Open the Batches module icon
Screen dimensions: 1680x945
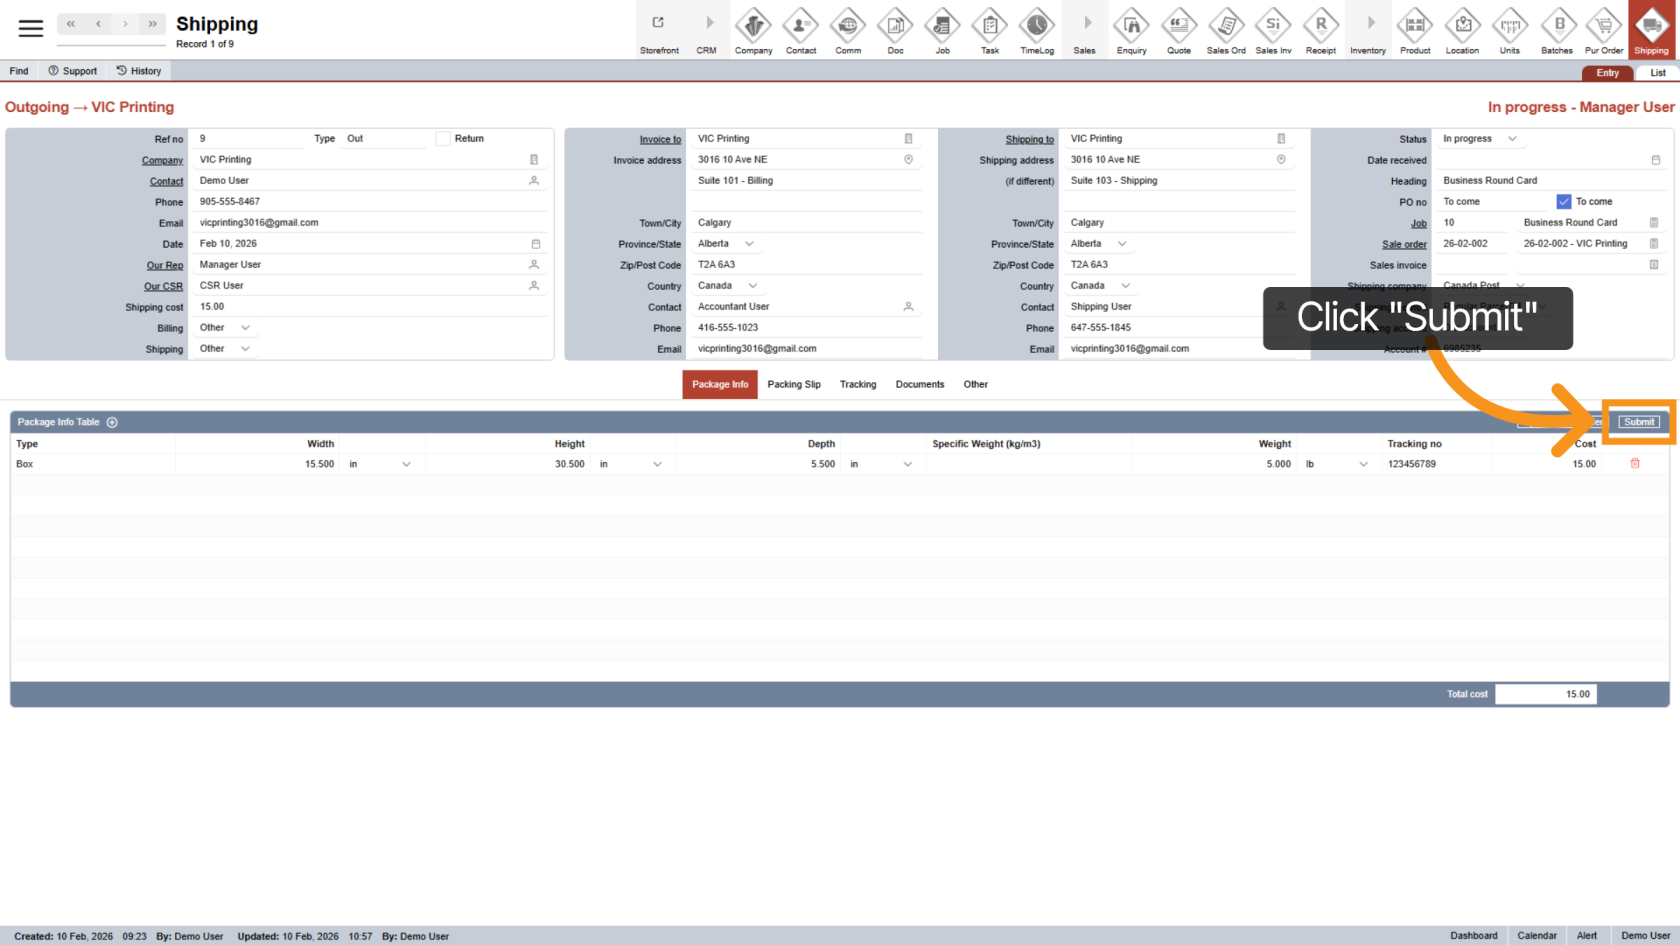1556,30
